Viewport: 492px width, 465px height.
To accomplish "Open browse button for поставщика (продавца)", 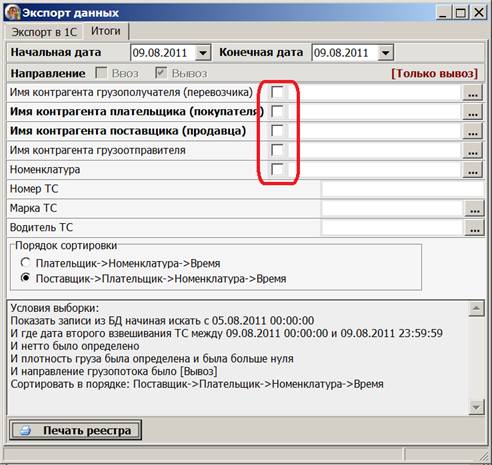I will pos(472,131).
